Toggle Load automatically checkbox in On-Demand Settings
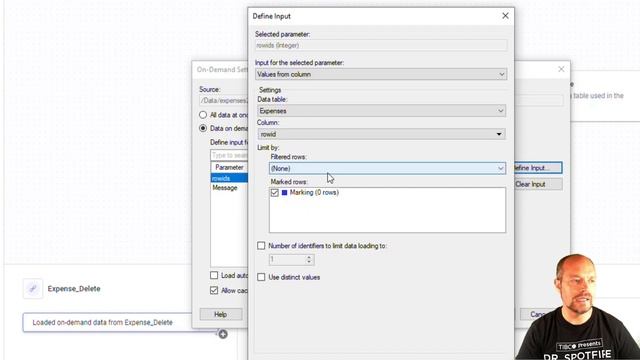The width and height of the screenshot is (640, 360). point(214,276)
